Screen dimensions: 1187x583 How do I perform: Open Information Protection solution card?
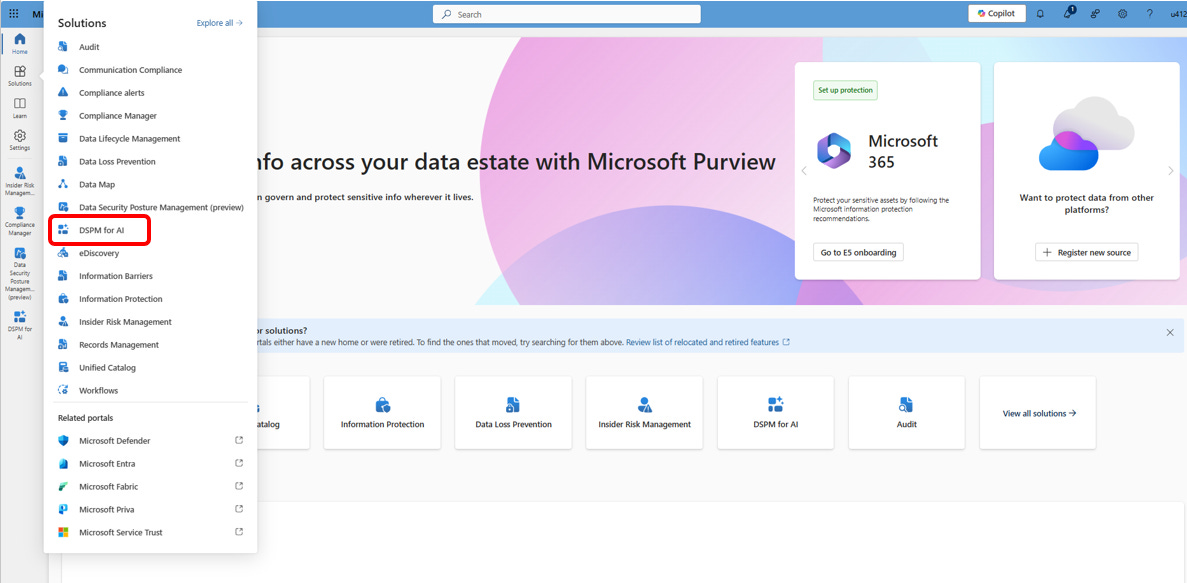pos(382,413)
